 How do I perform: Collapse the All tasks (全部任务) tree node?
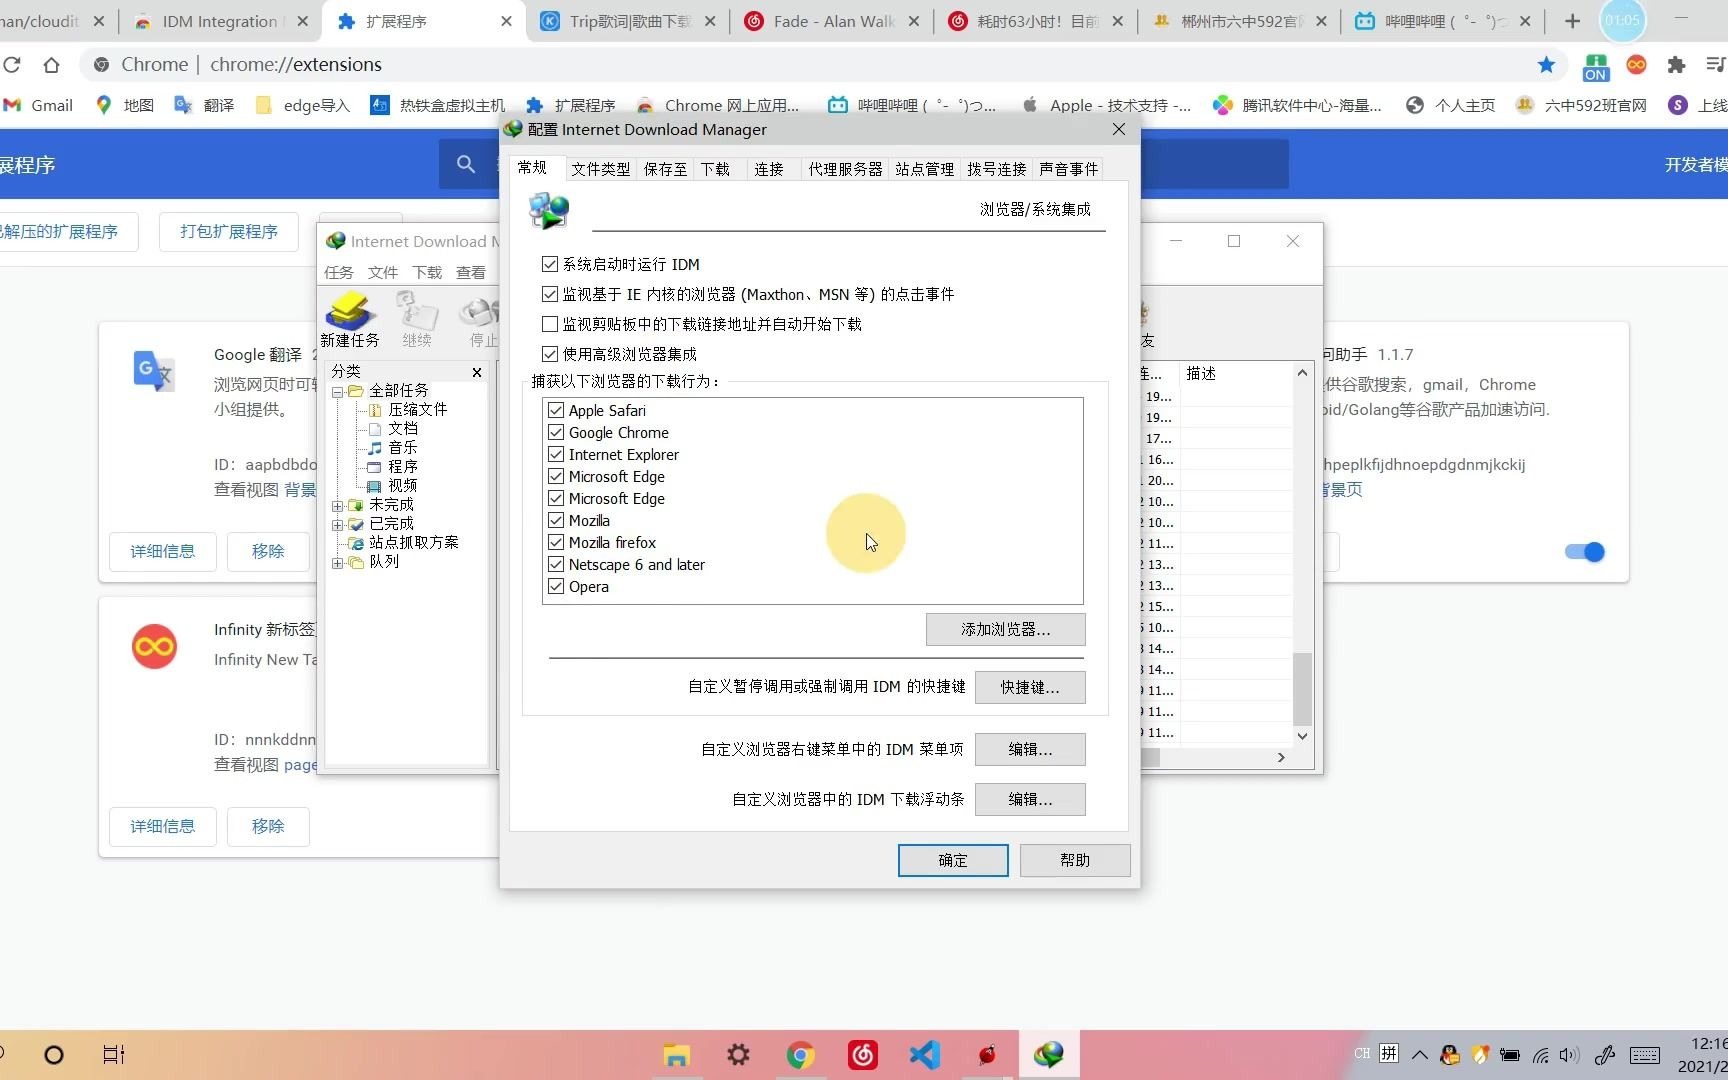(x=338, y=391)
